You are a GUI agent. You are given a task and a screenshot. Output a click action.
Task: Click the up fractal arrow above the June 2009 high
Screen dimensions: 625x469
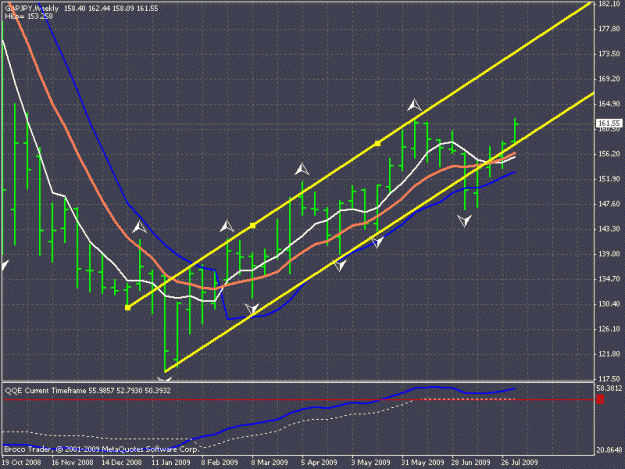(415, 105)
